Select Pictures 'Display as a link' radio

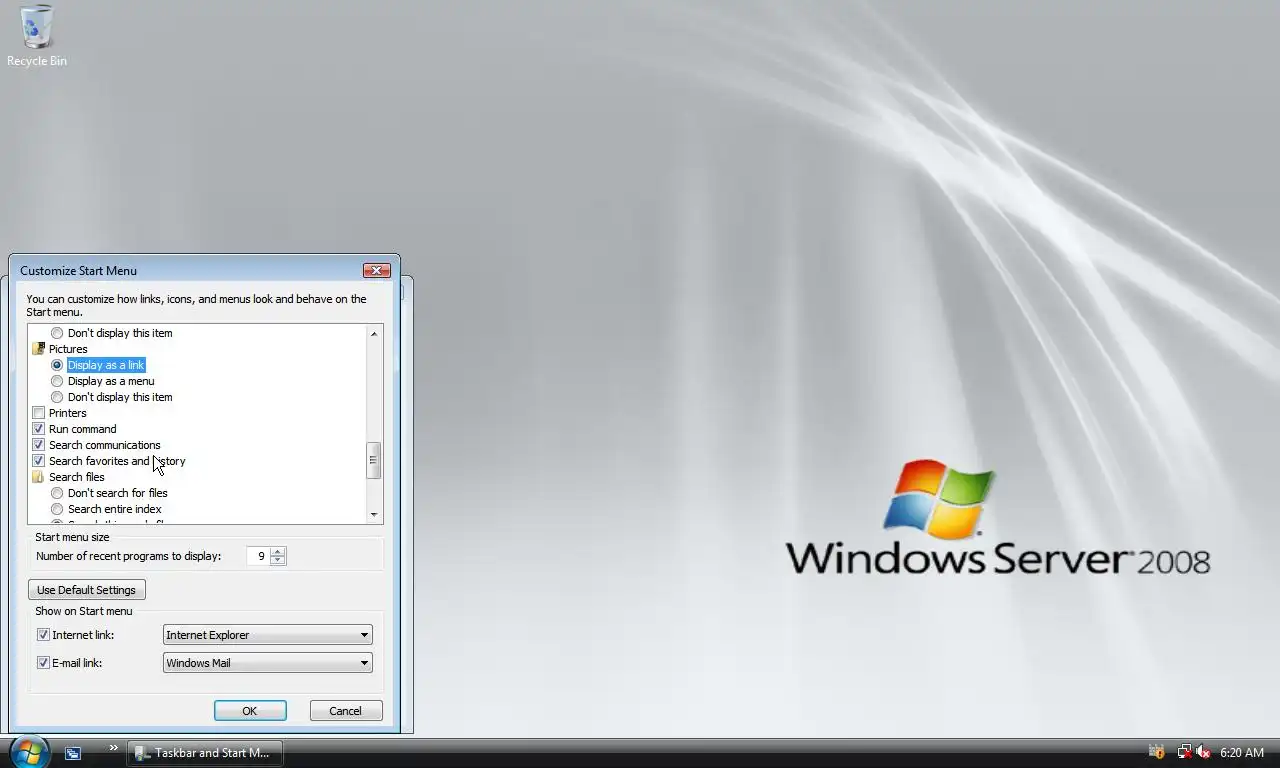57,365
